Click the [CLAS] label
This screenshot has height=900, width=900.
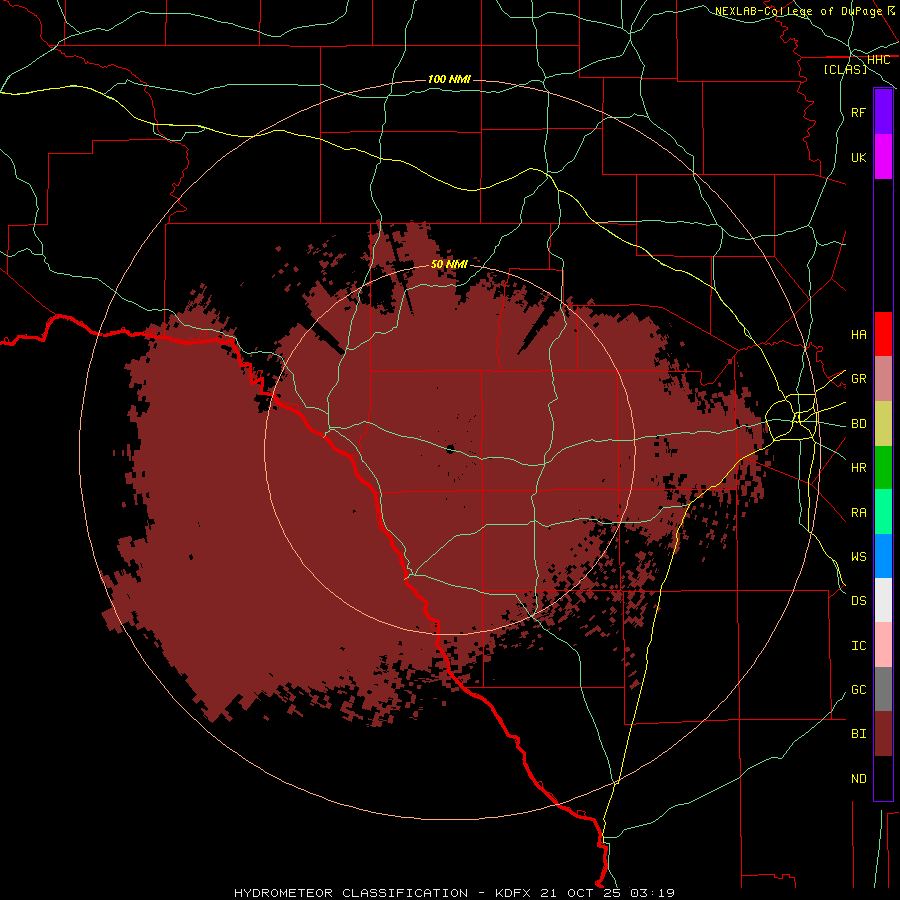pos(845,69)
